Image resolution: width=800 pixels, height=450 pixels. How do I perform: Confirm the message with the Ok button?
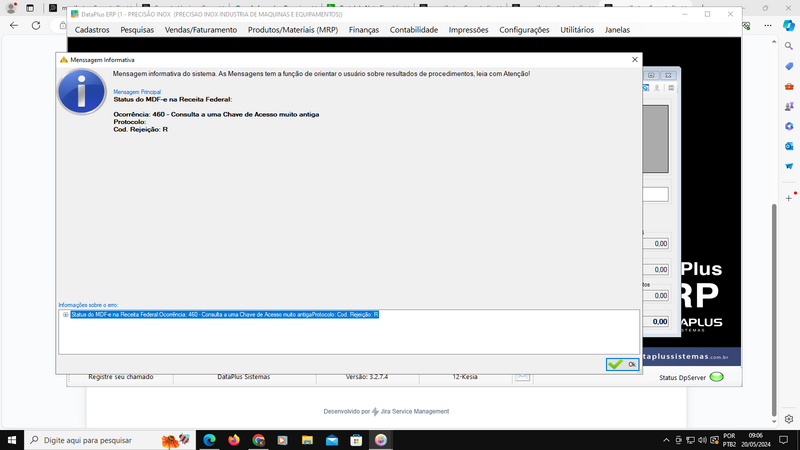point(622,364)
